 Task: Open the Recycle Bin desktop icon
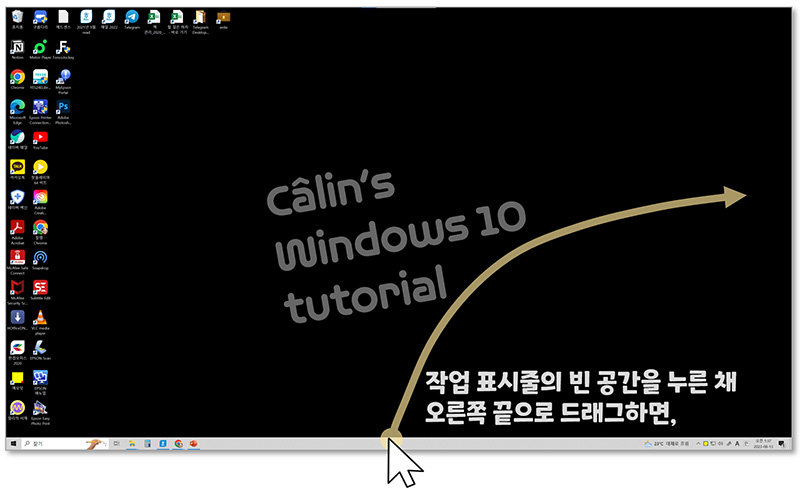pyautogui.click(x=17, y=19)
